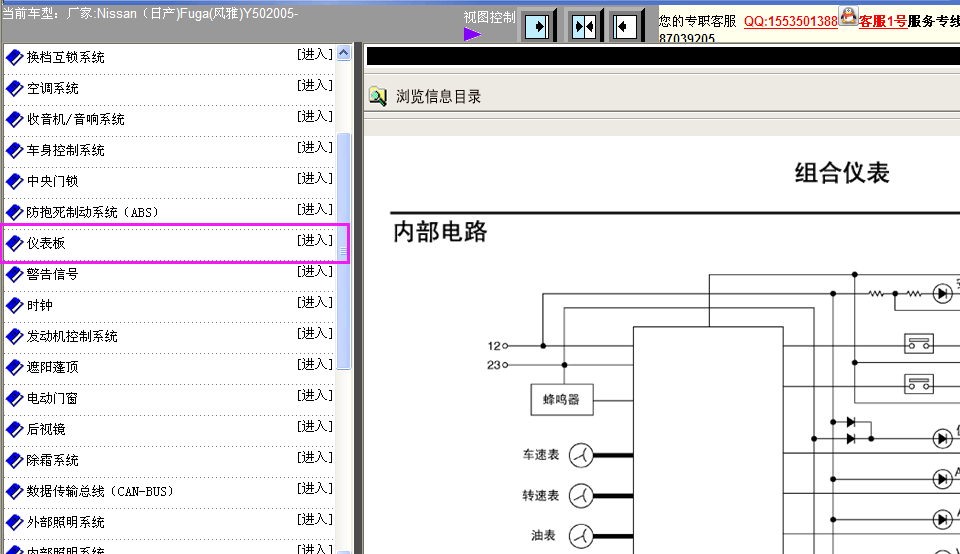This screenshot has height=554, width=960.
Task: Click [进入] on the 中央门锁 row
Action: point(315,178)
